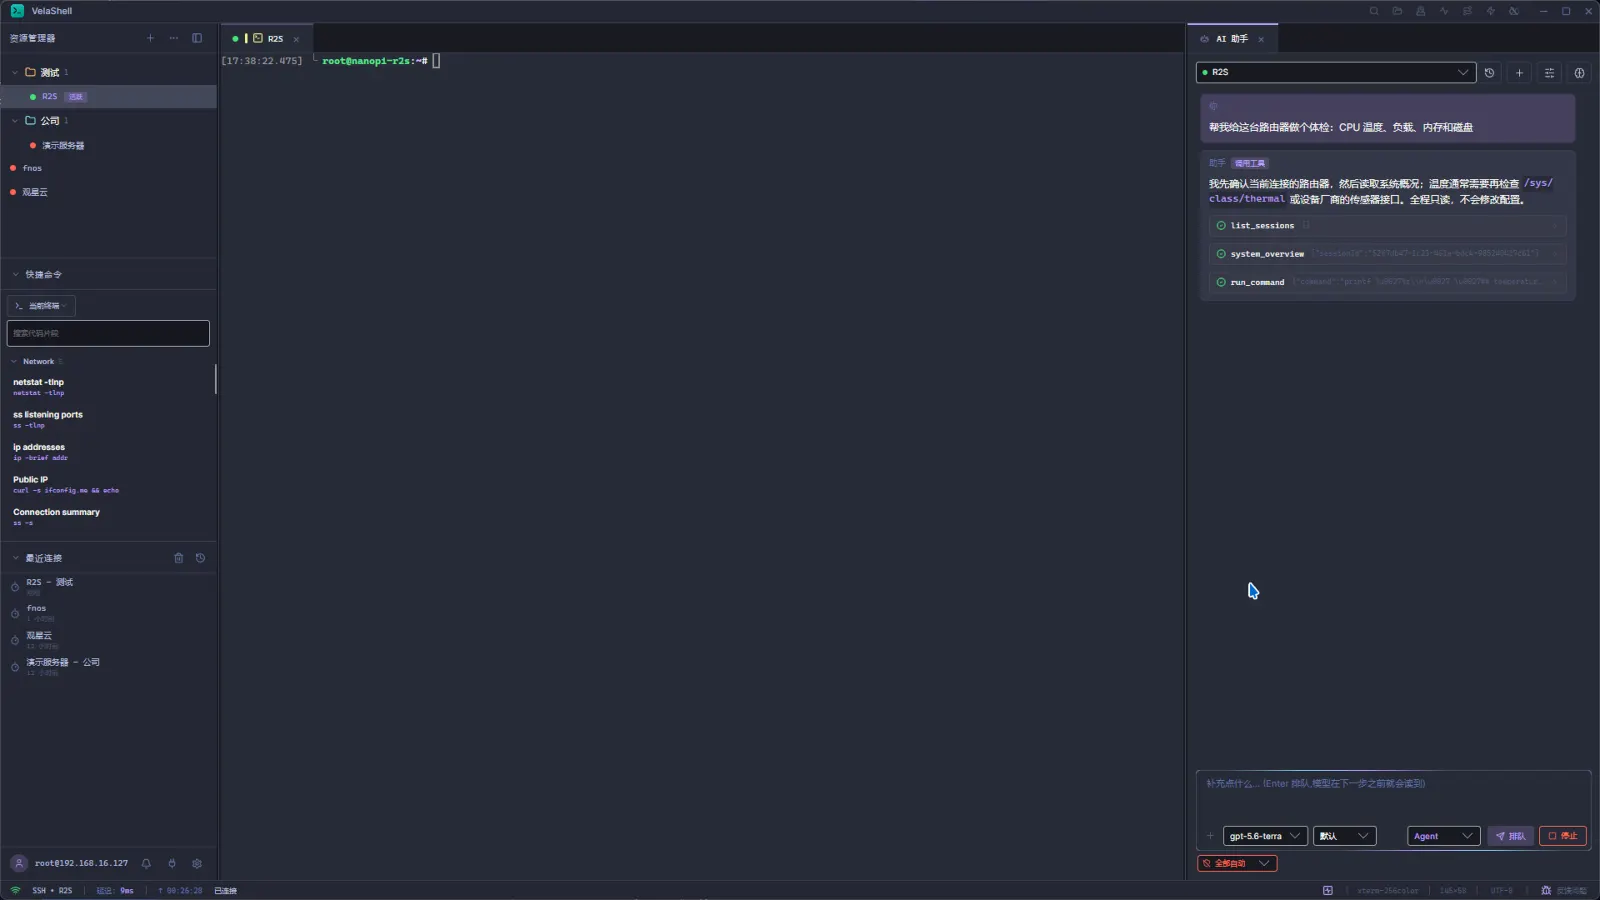Collapse the 快捷命令 section
Image resolution: width=1600 pixels, height=900 pixels.
pyautogui.click(x=15, y=274)
